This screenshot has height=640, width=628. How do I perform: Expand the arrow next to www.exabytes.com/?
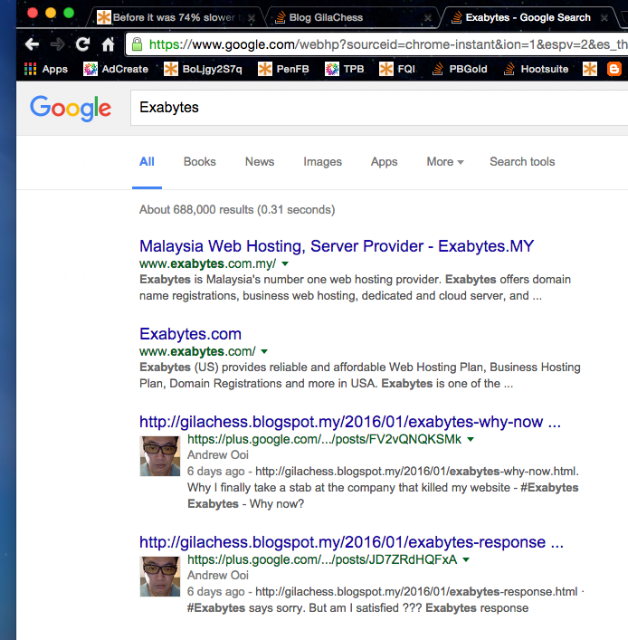coord(264,351)
